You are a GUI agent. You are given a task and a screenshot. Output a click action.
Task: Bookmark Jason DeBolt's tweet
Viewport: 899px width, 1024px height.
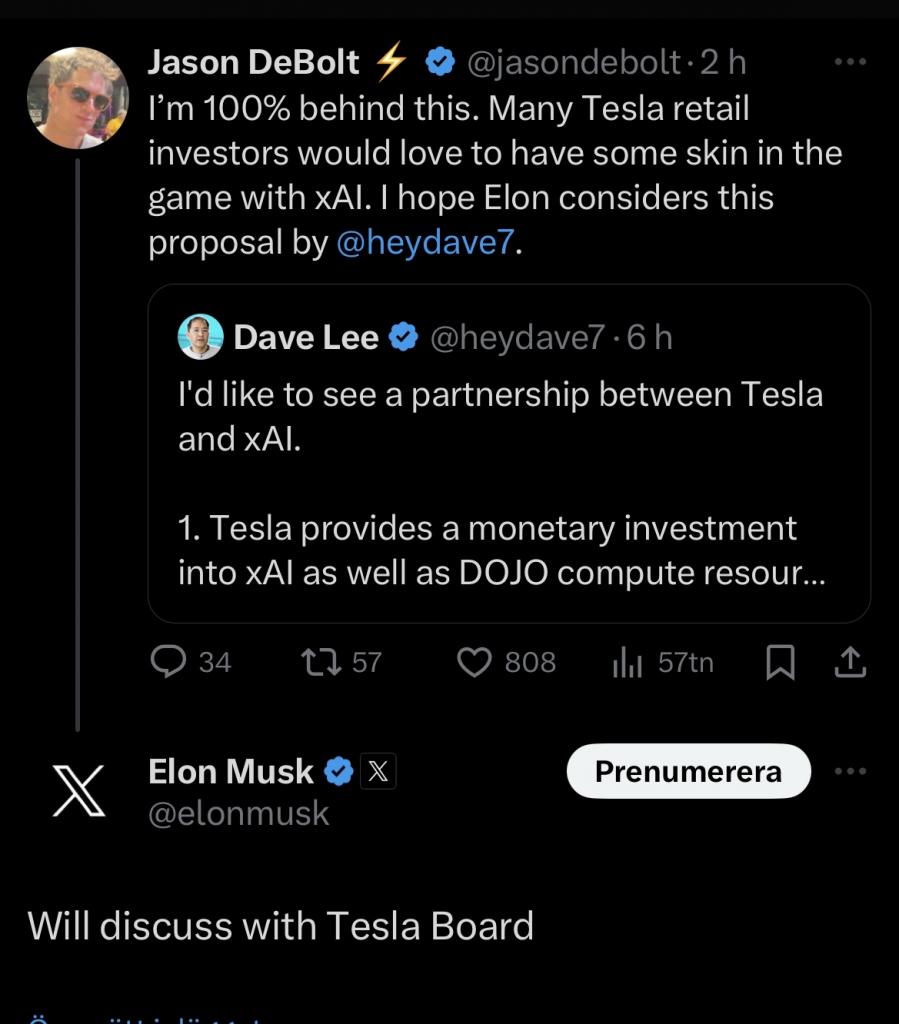780,662
